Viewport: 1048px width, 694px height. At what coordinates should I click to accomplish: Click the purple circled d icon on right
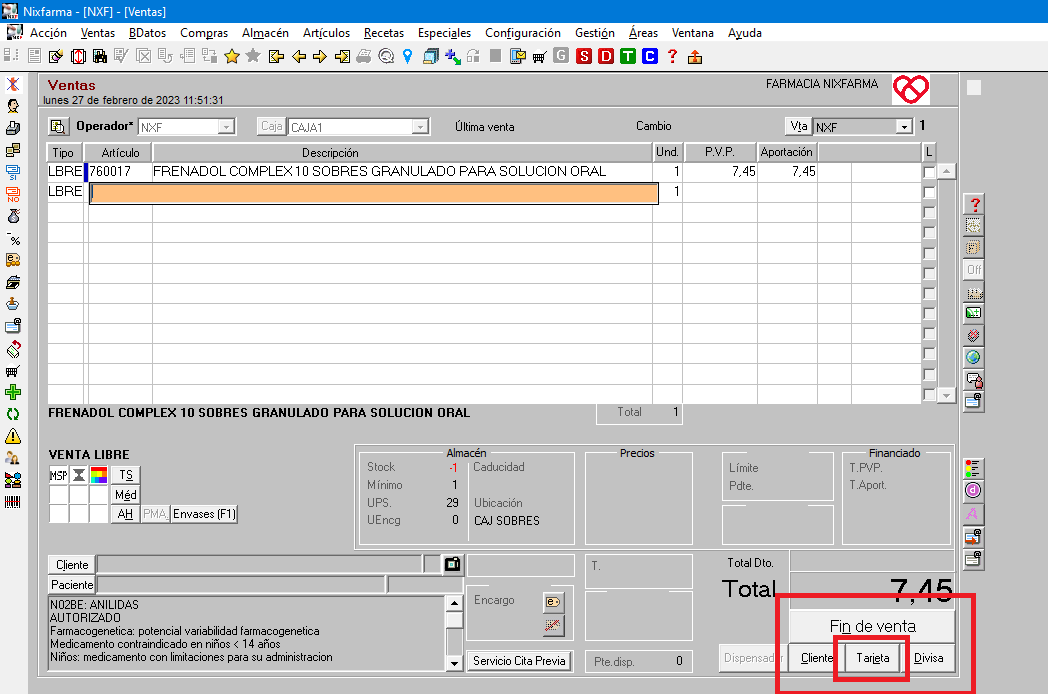pos(973,491)
